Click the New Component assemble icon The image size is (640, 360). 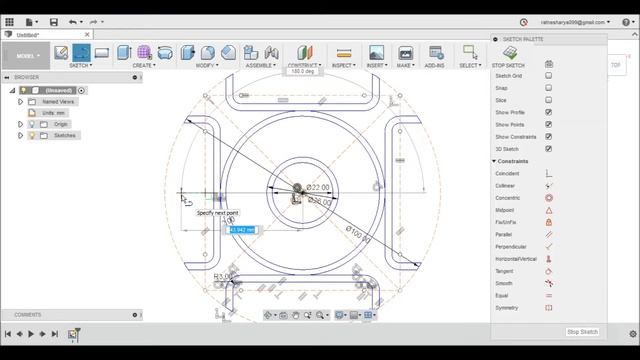251,53
